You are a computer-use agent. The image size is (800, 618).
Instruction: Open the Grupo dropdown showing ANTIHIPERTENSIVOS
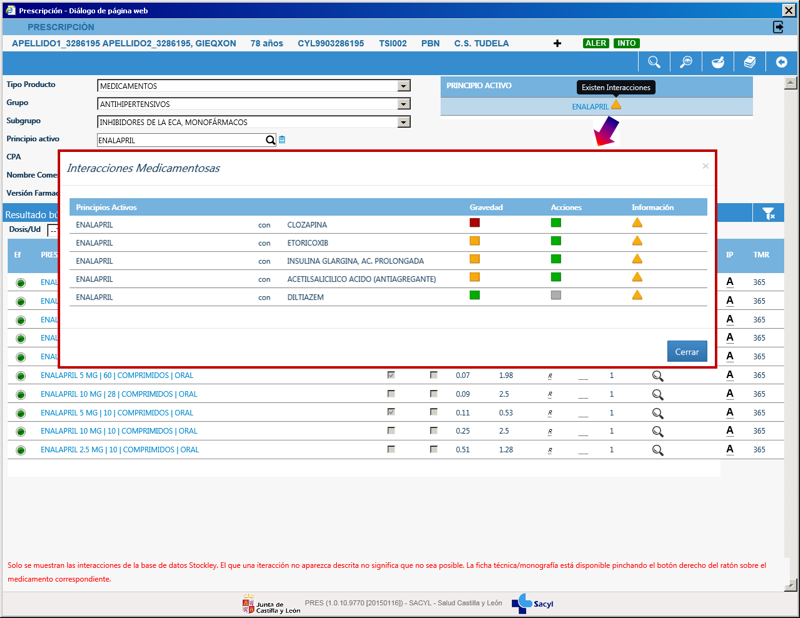[404, 104]
